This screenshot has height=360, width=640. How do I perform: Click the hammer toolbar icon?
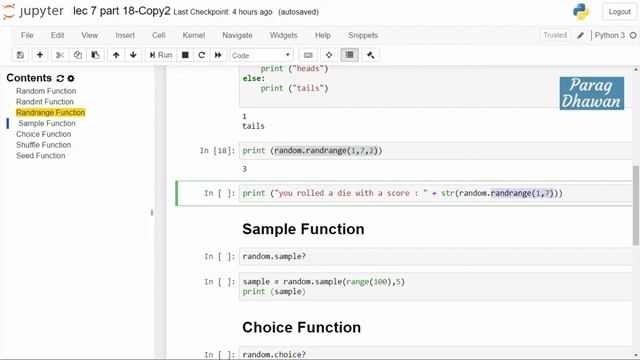[x=371, y=55]
